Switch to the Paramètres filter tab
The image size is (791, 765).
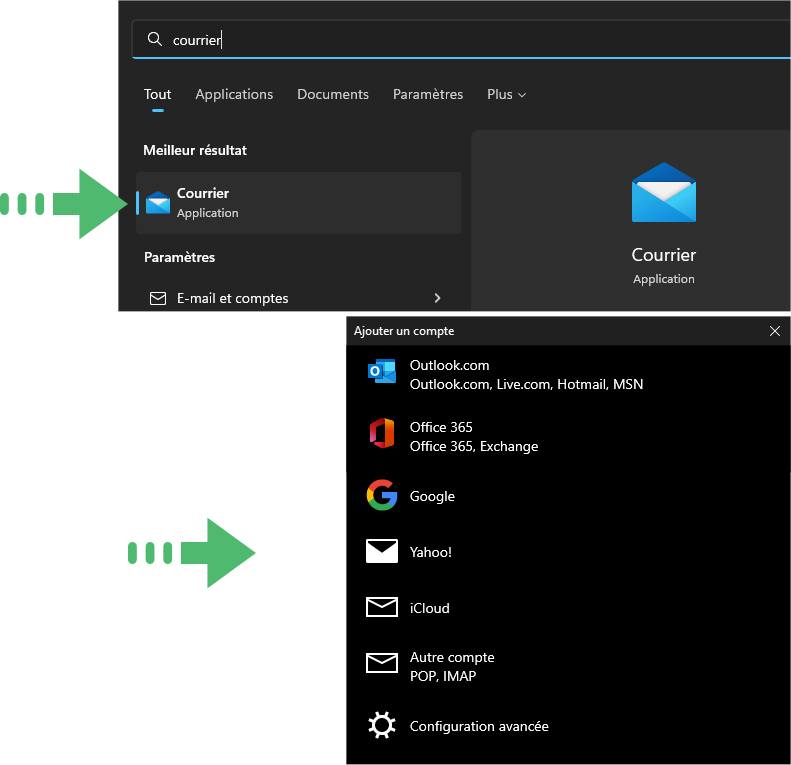tap(428, 94)
